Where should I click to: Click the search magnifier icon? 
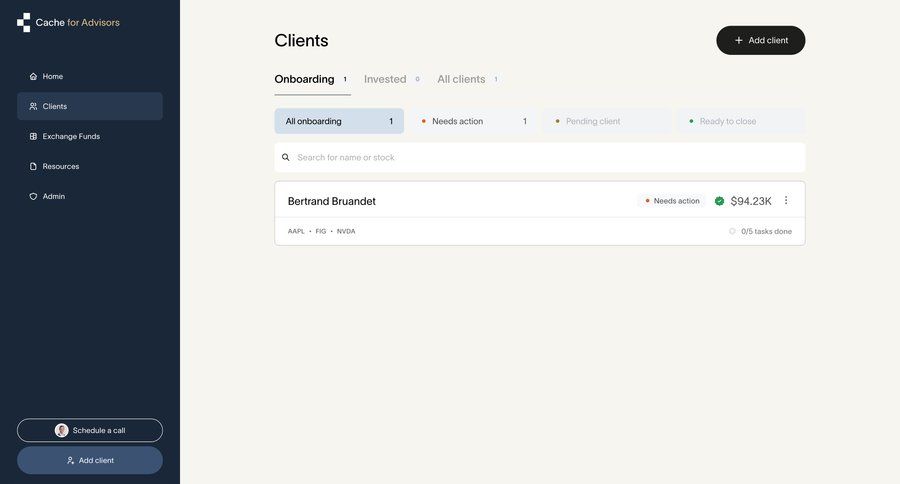[285, 157]
